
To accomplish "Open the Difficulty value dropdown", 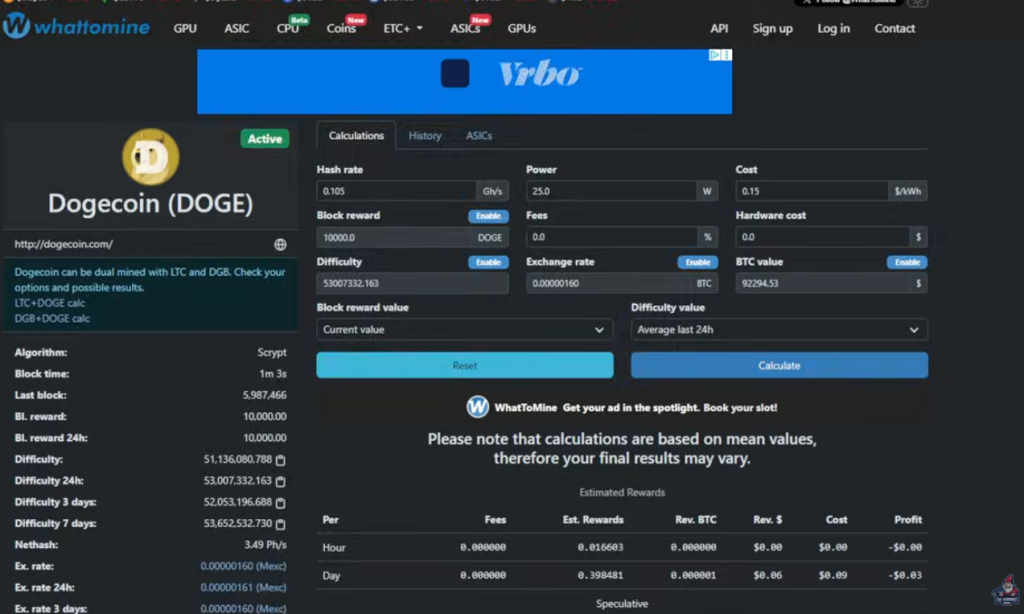I will pyautogui.click(x=779, y=329).
